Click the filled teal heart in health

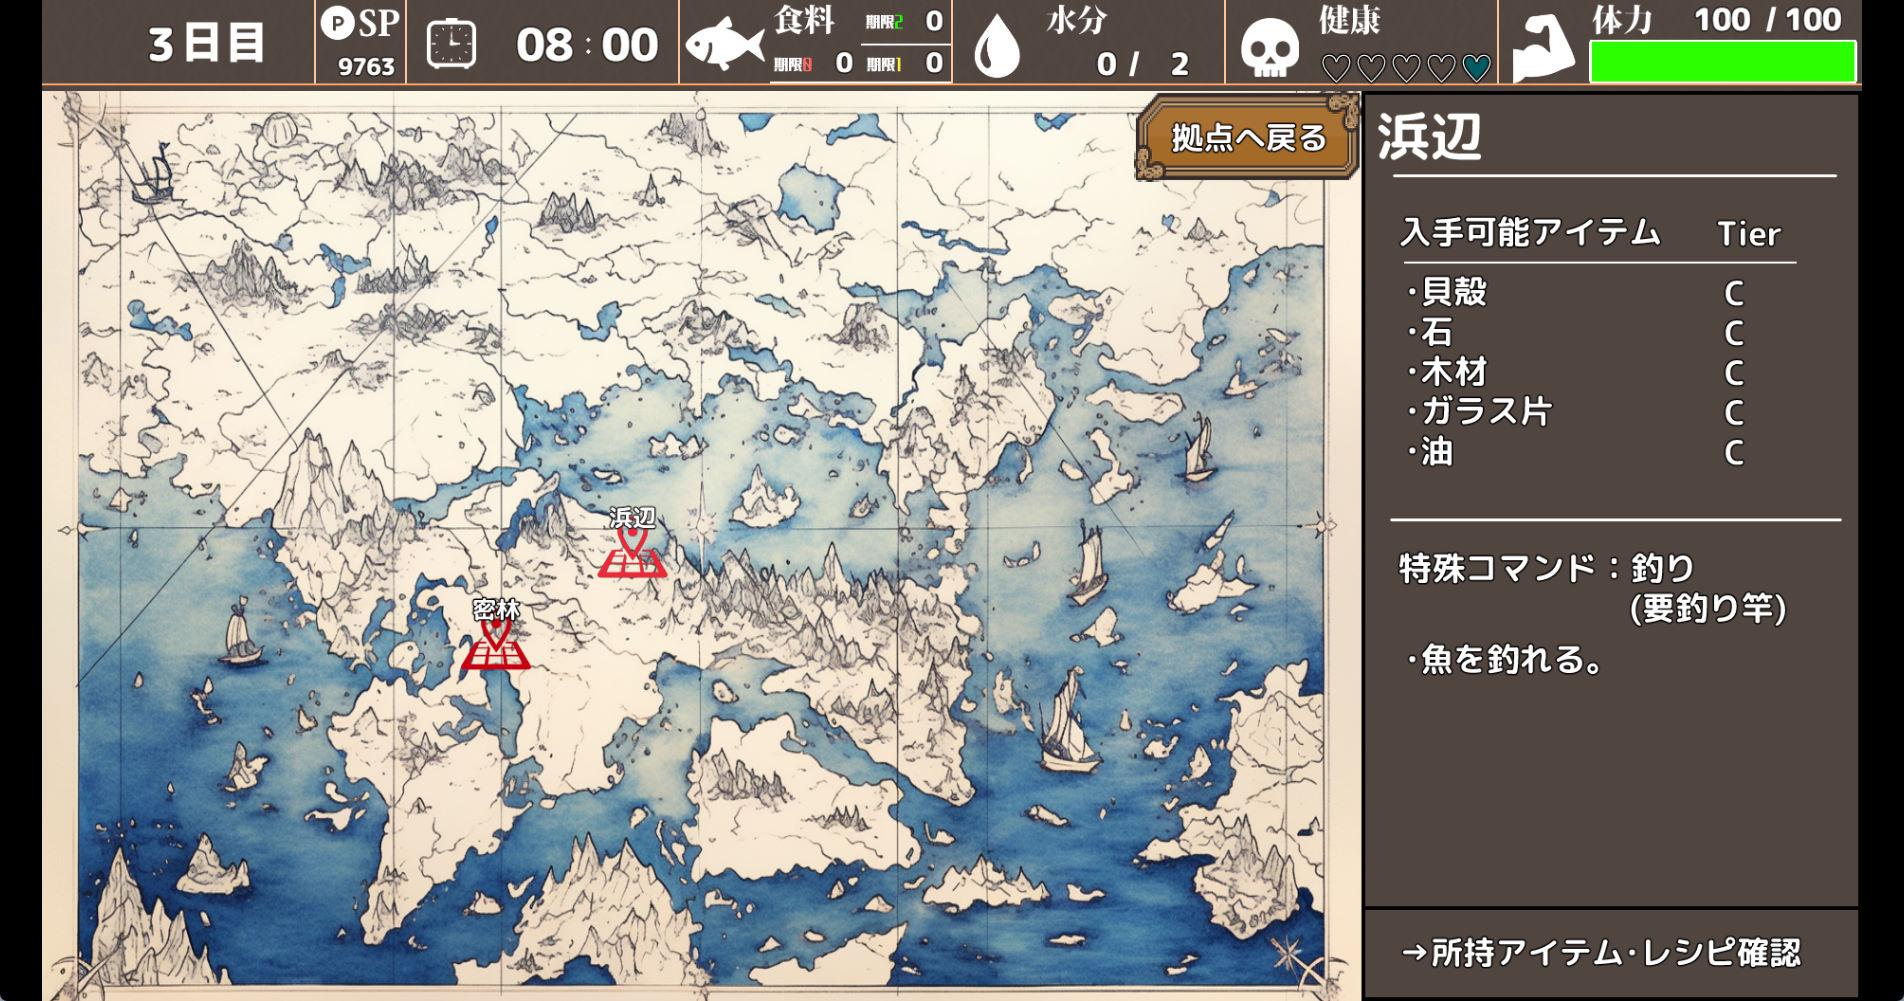[1476, 68]
